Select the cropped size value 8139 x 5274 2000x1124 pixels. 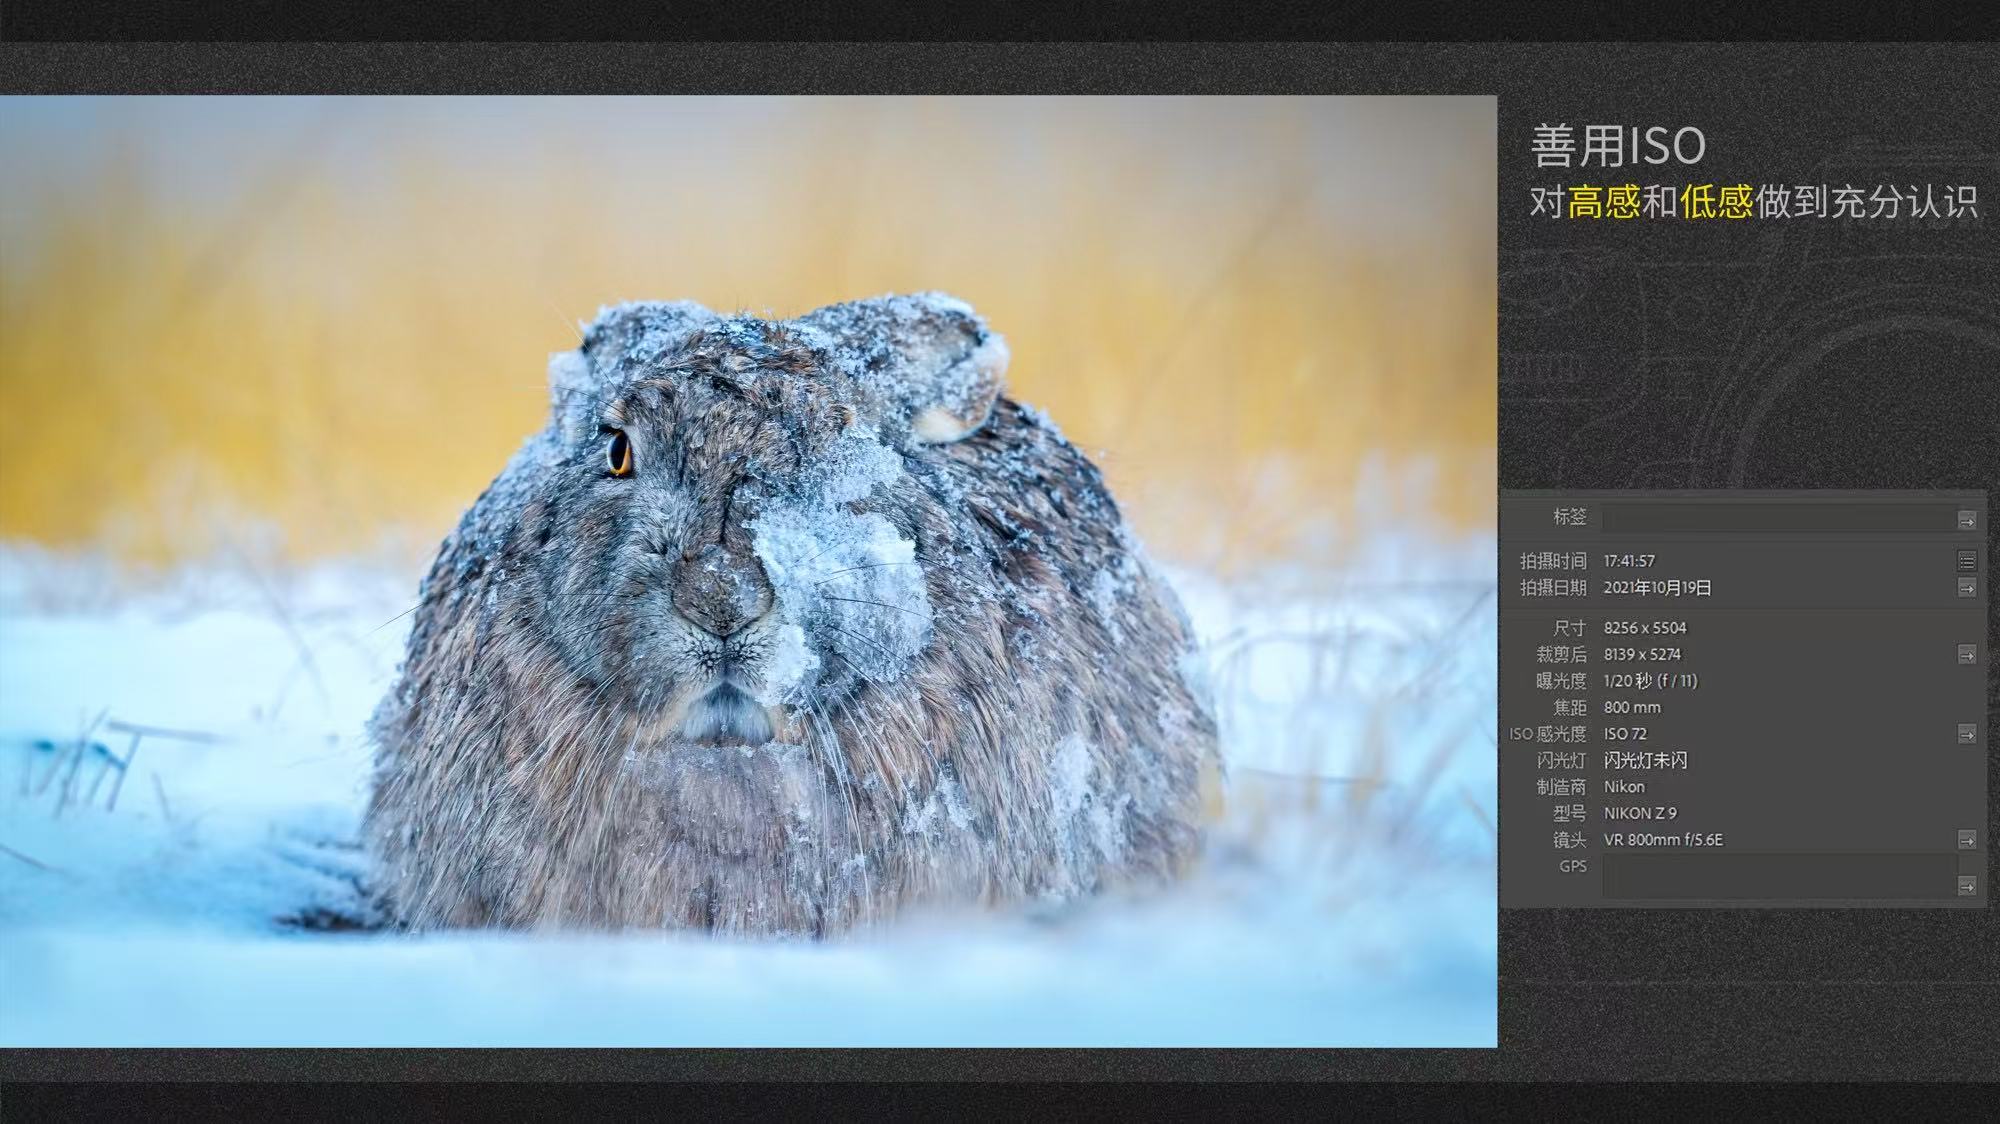[x=1642, y=655]
